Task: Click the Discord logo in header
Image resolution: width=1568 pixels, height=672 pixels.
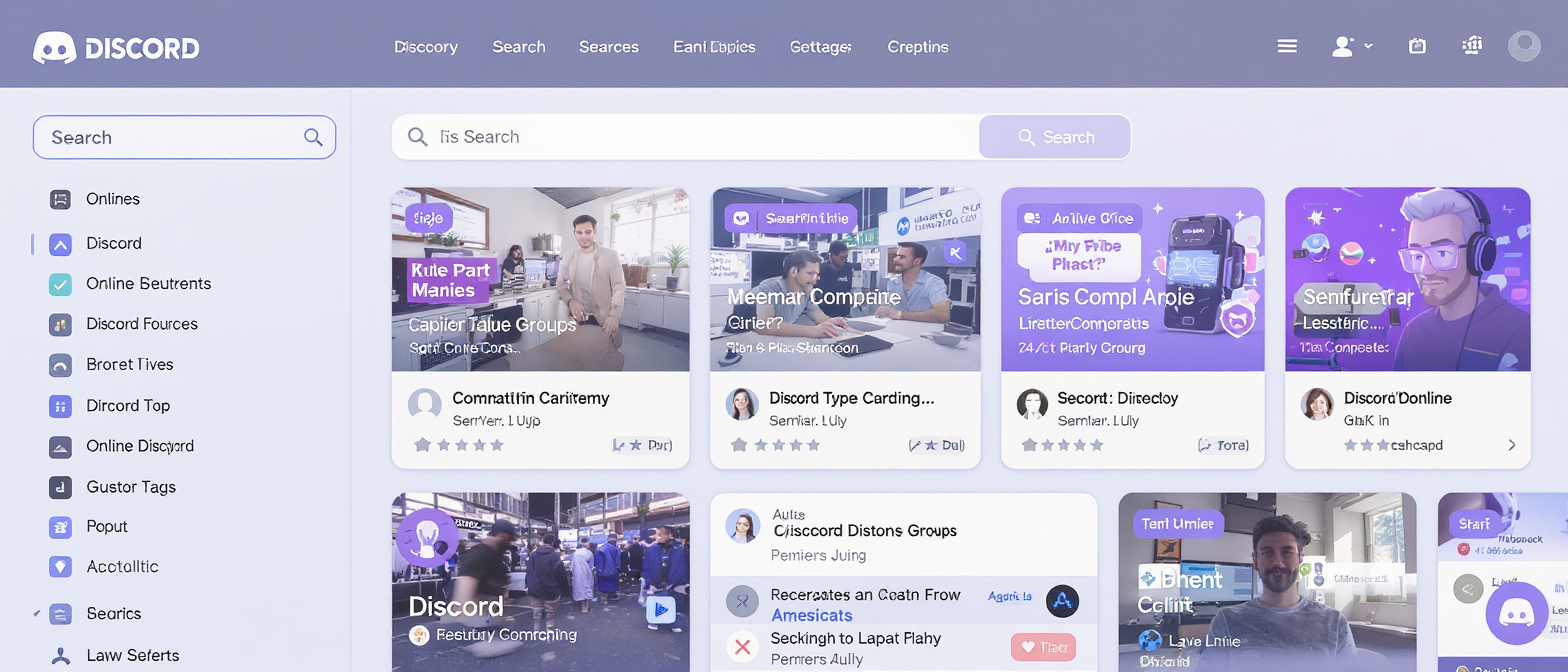Action: (x=116, y=47)
